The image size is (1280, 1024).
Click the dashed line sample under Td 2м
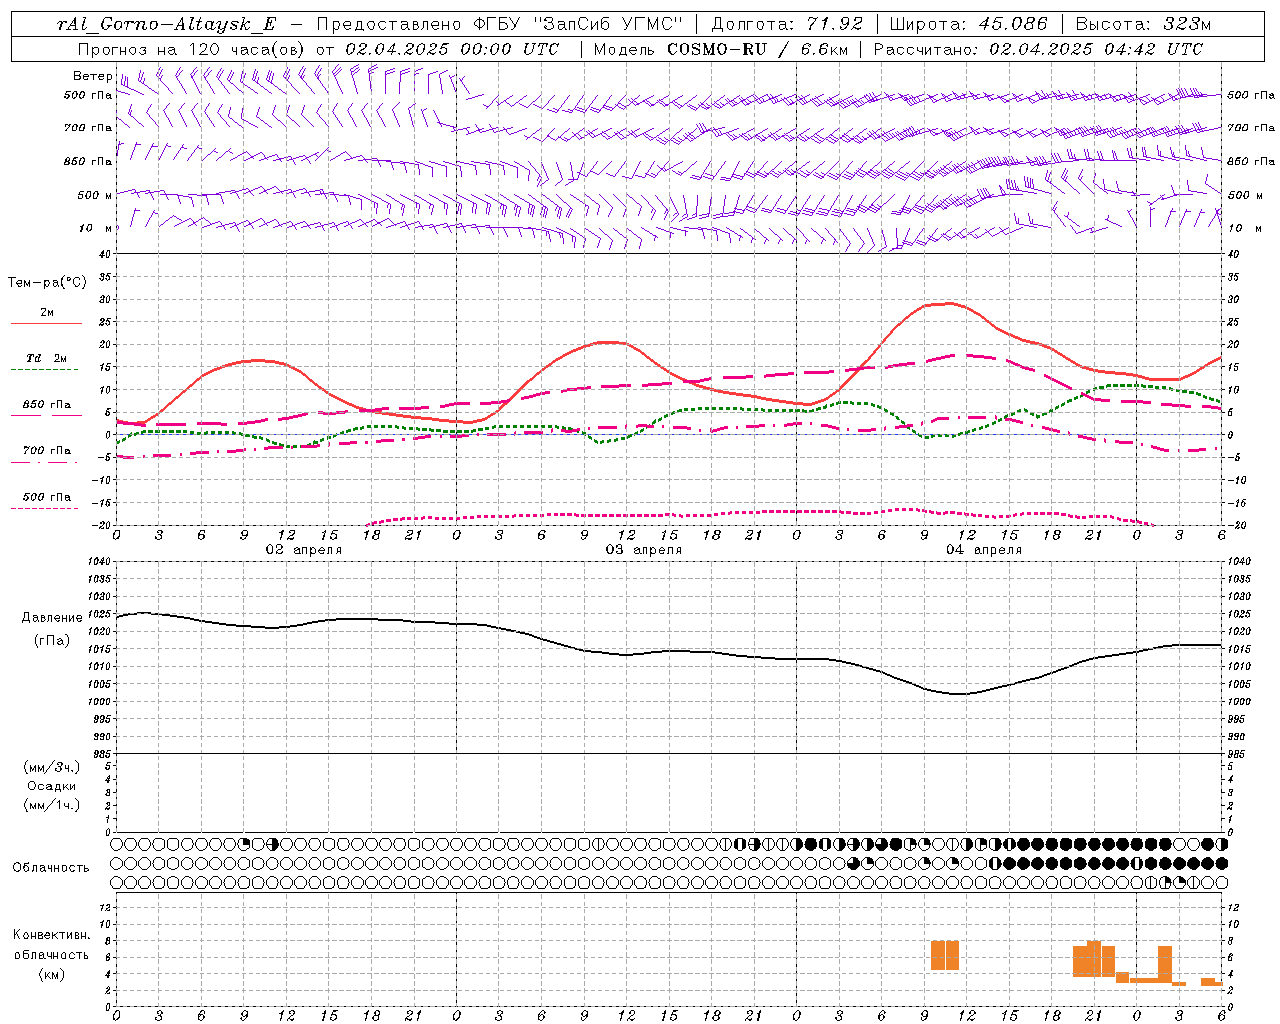click(x=44, y=369)
